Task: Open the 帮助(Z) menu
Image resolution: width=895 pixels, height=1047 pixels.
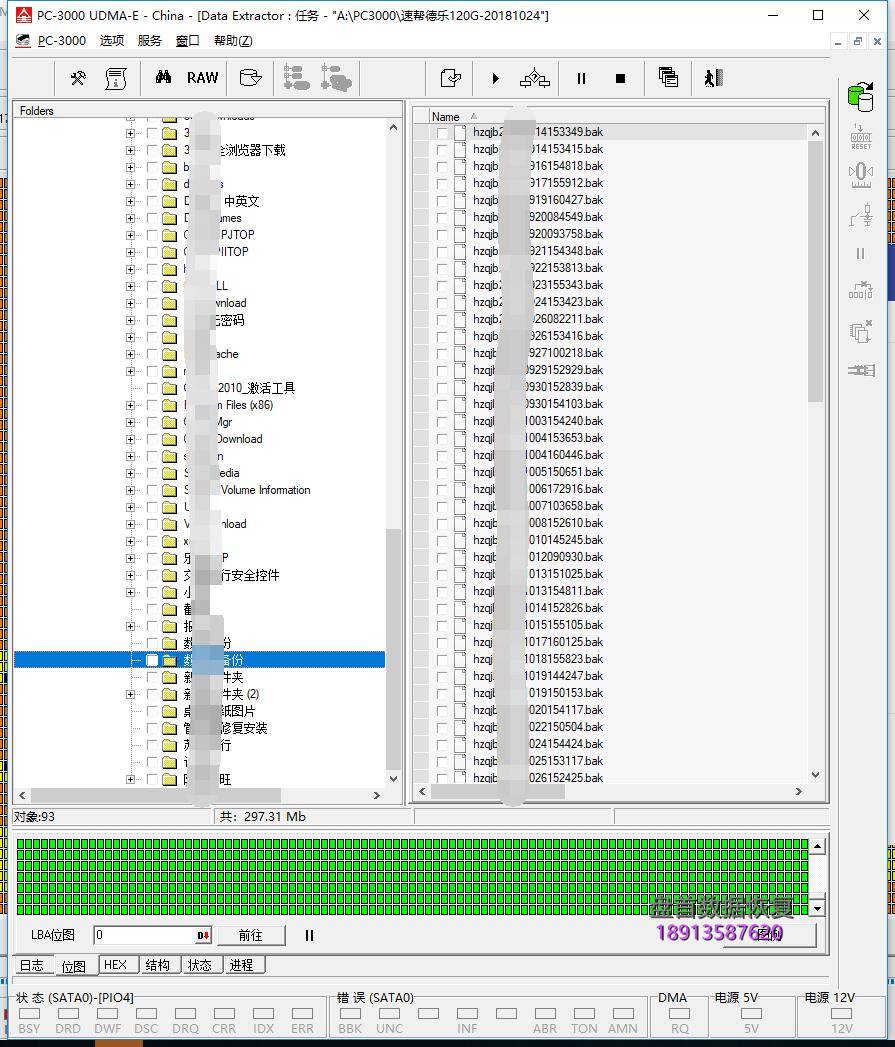Action: 233,41
